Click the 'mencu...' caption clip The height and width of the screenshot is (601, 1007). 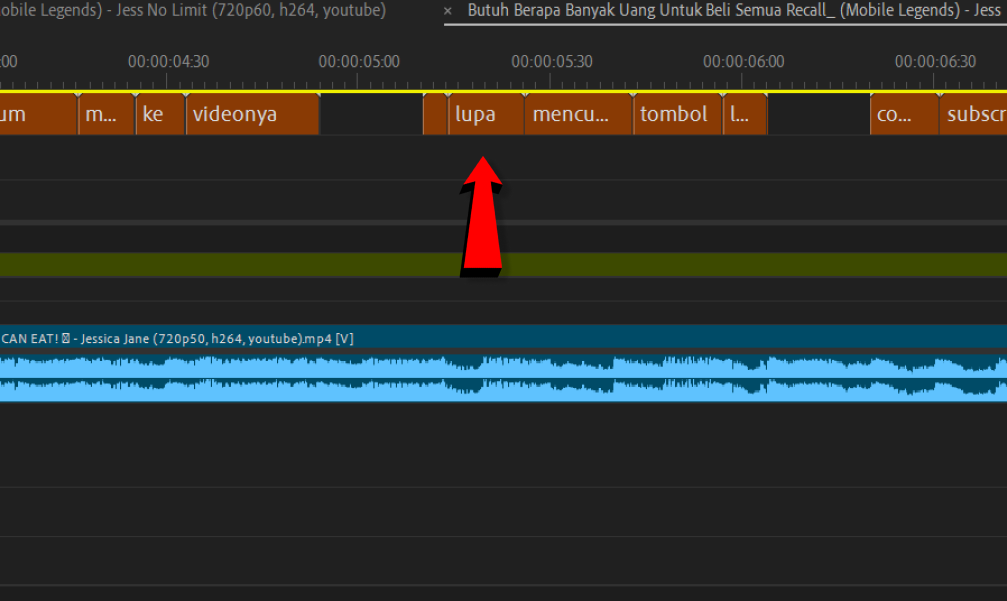tap(578, 114)
